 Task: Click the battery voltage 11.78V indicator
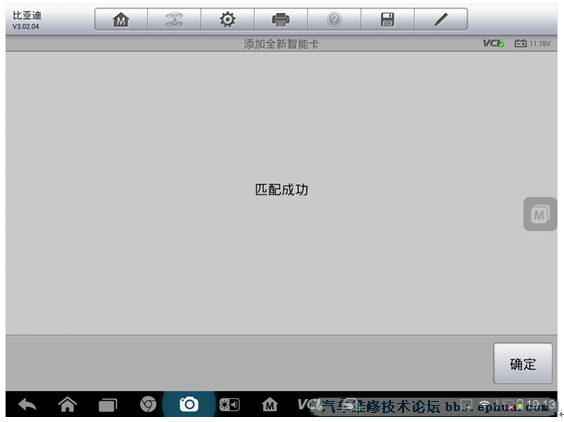pos(532,44)
